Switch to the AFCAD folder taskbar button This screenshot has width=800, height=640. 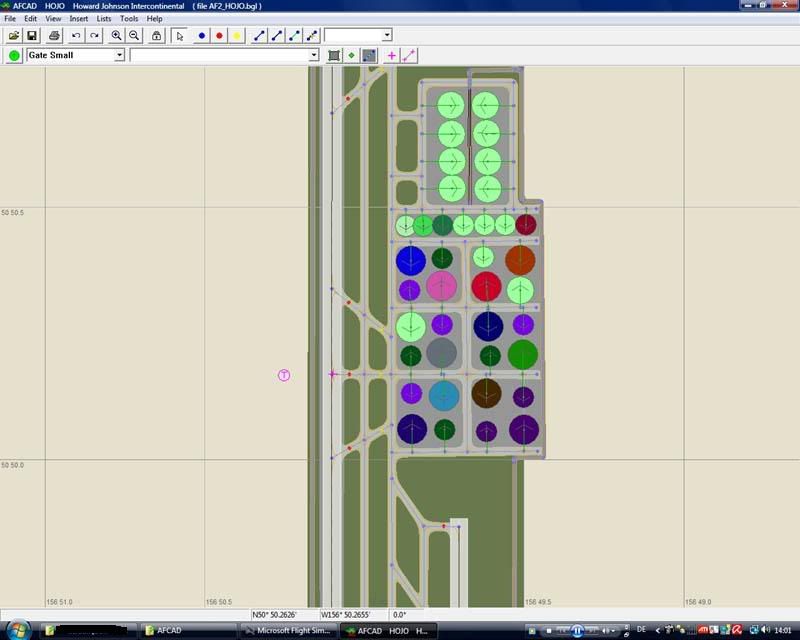(x=187, y=631)
